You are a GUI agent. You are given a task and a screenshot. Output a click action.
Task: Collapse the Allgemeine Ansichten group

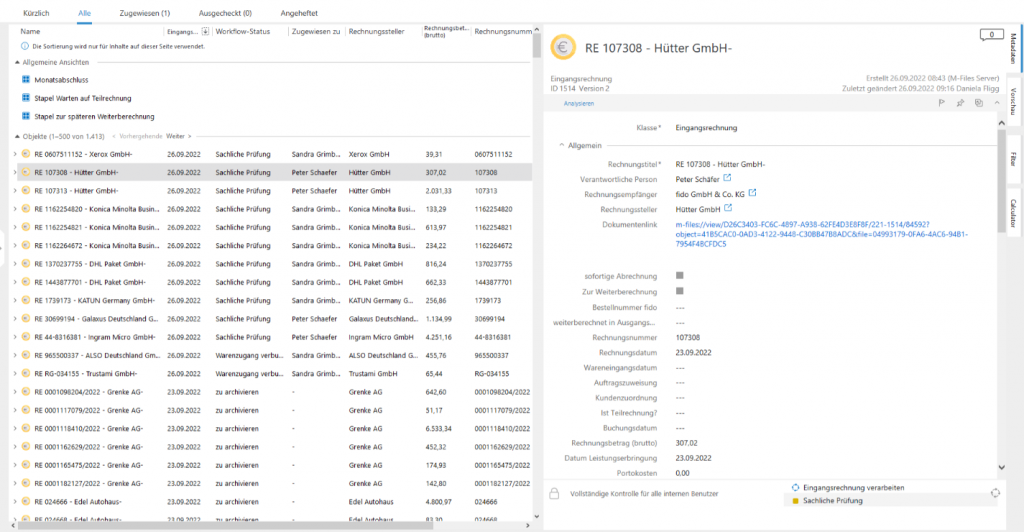click(16, 62)
